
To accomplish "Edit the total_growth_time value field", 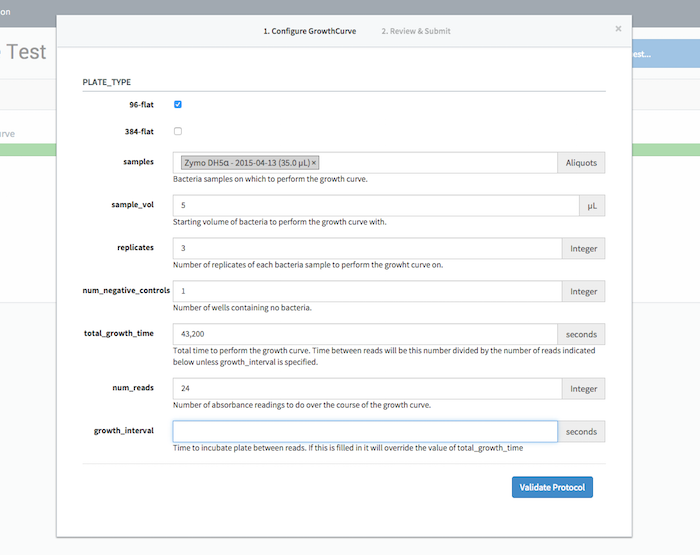I will point(365,334).
